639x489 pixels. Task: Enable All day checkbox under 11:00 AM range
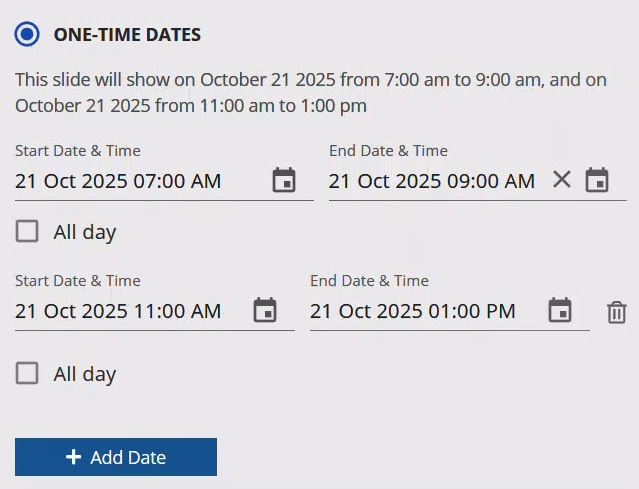pos(28,374)
